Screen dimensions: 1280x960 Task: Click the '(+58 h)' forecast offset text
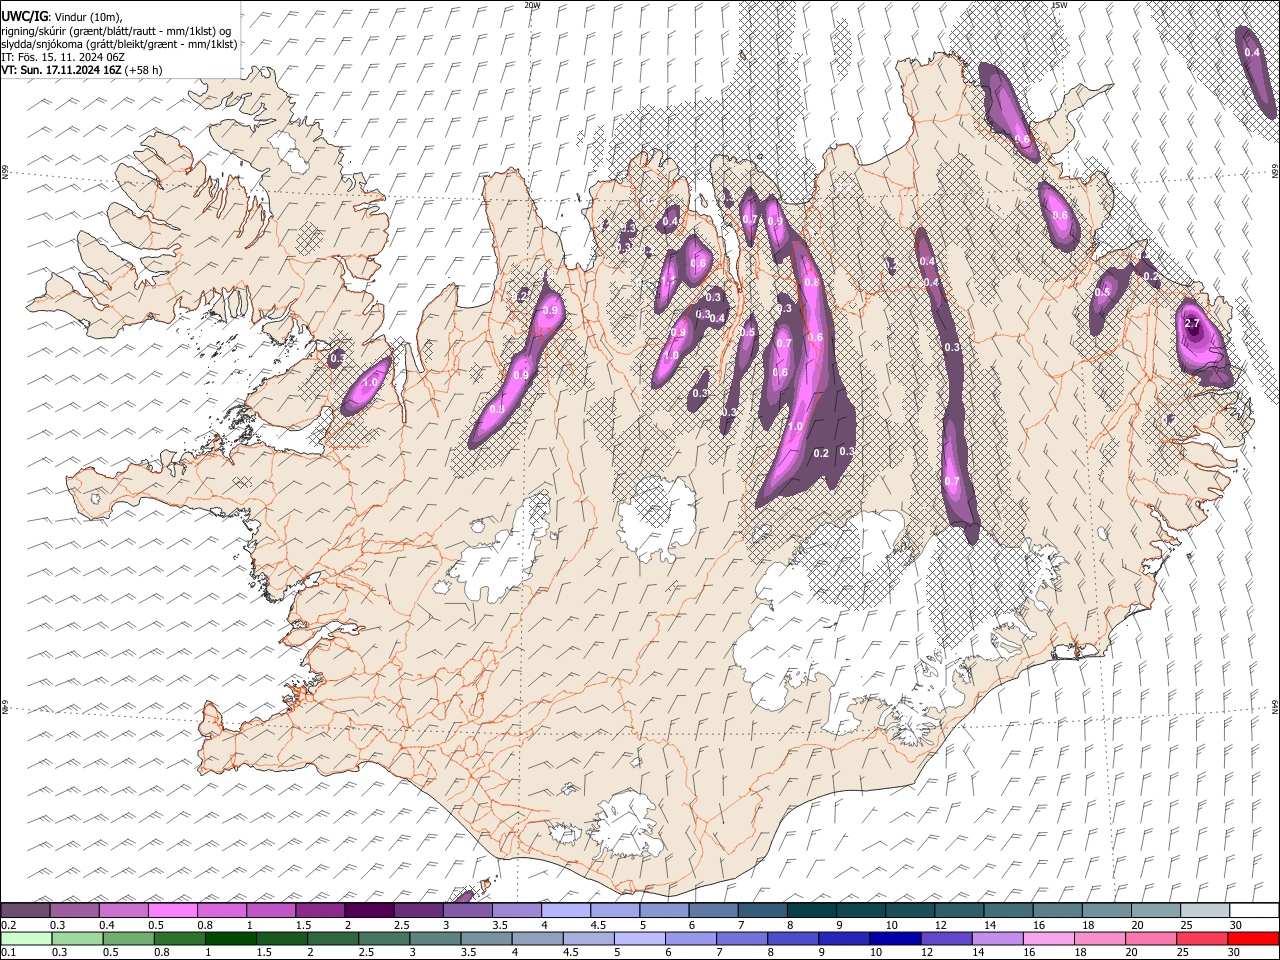tap(144, 70)
